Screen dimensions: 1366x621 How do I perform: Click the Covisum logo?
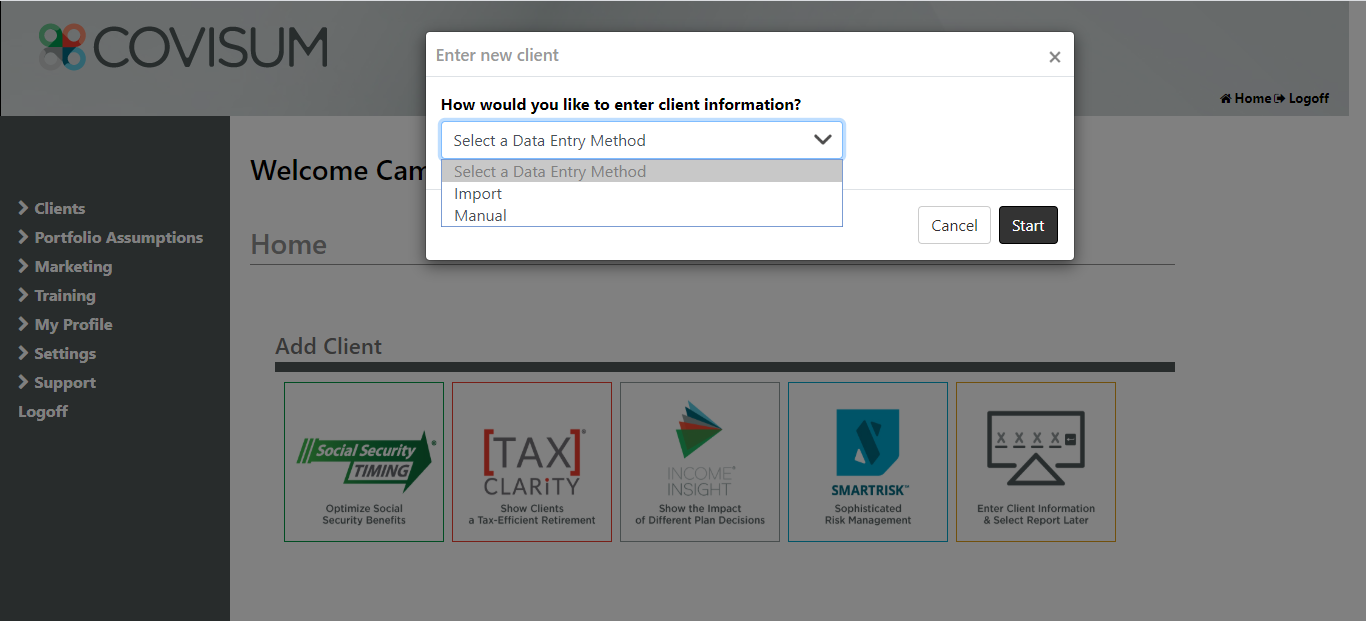coord(183,47)
